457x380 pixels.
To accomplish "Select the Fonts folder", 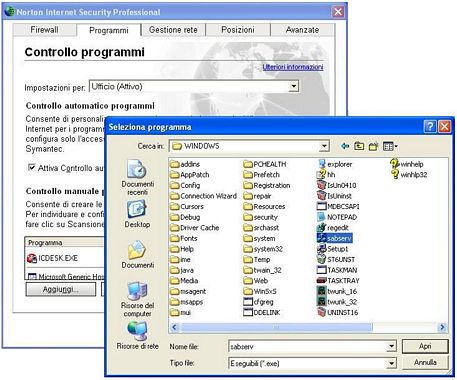I will [184, 238].
